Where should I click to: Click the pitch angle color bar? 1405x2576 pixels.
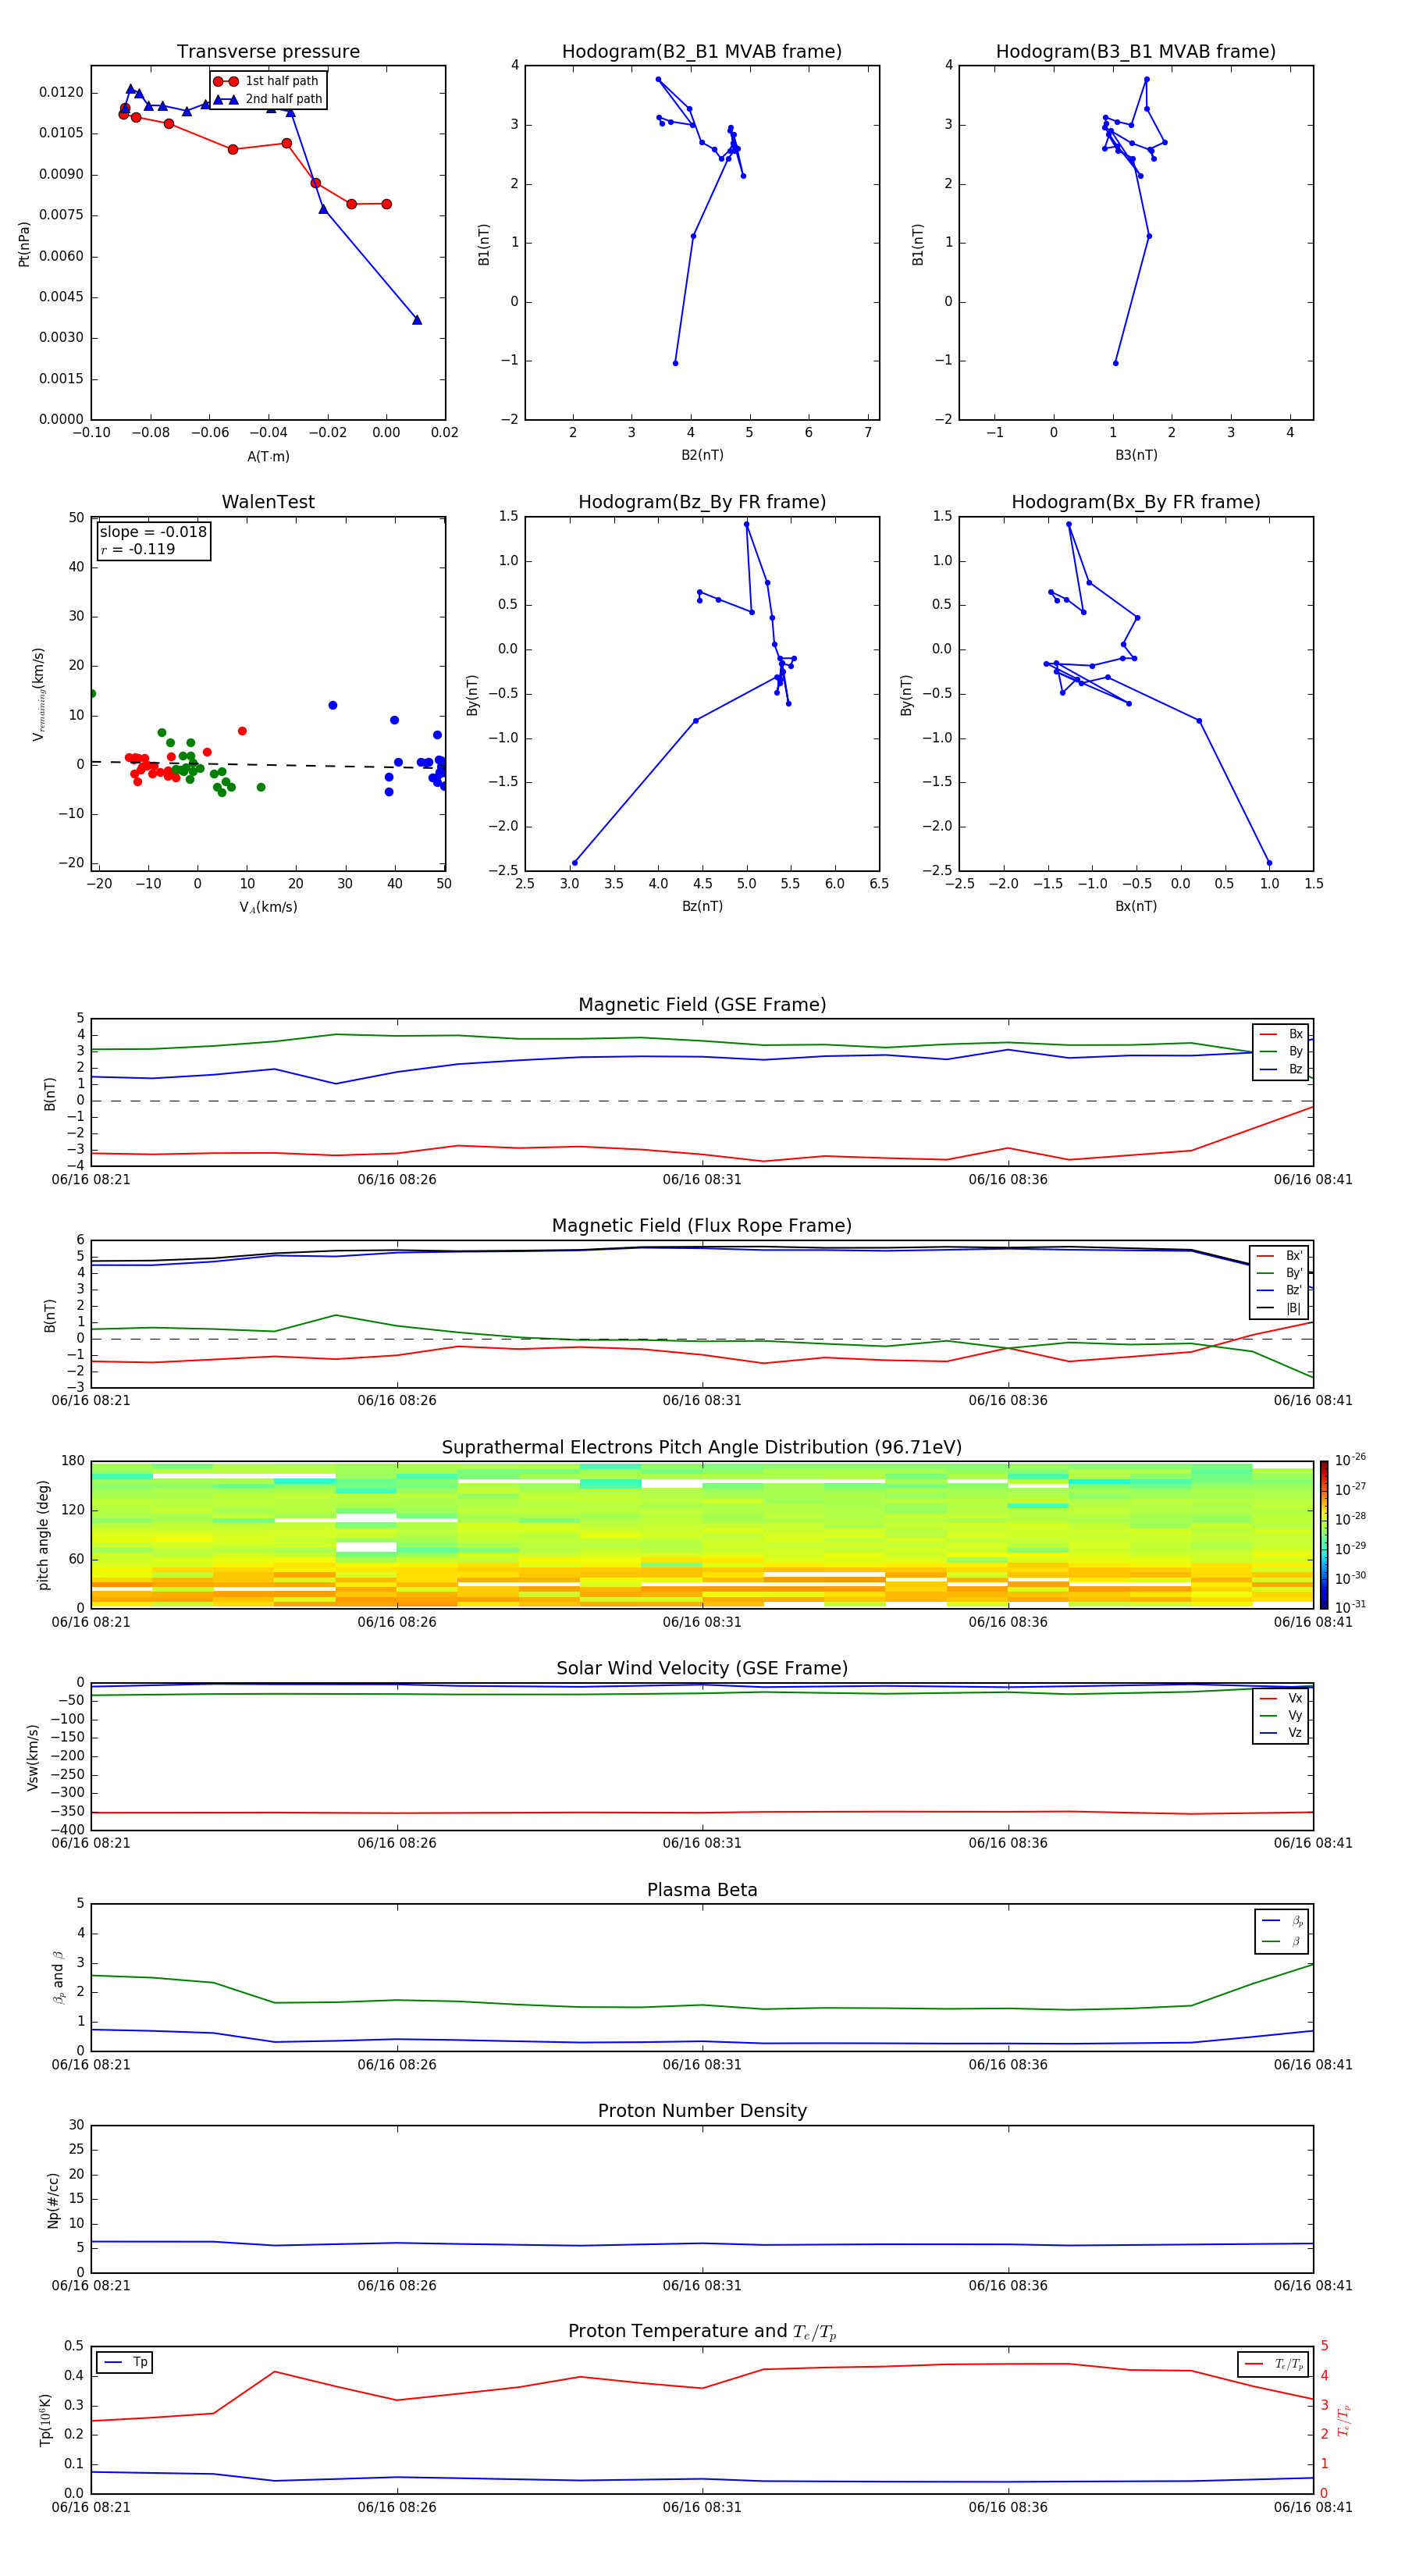click(1324, 1534)
